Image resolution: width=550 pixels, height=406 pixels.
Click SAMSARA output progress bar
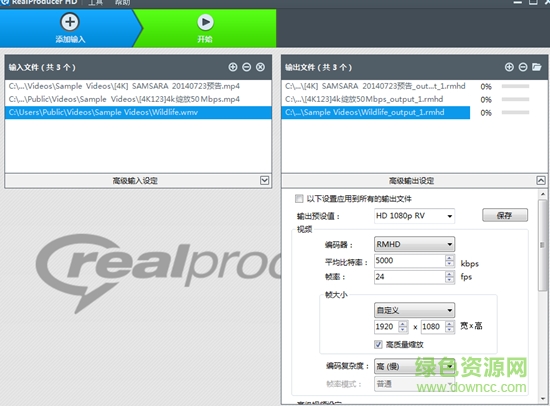[x=515, y=86]
